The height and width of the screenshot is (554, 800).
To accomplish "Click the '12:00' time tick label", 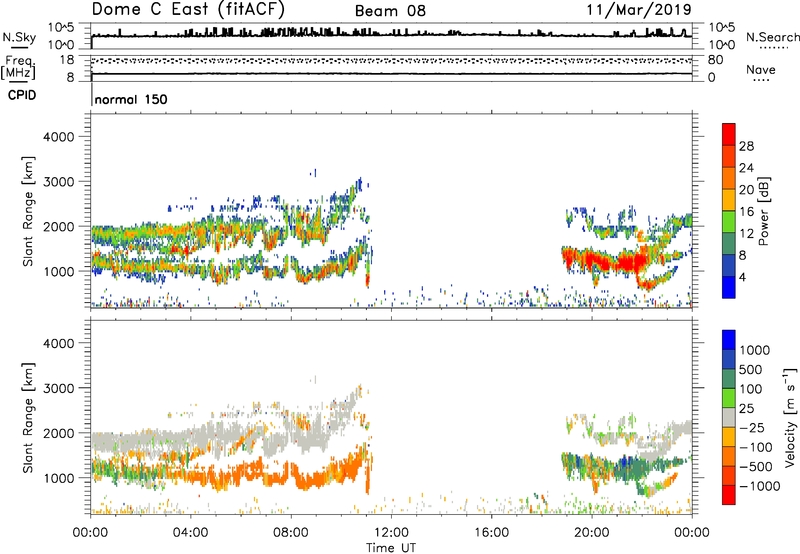I will click(x=391, y=533).
